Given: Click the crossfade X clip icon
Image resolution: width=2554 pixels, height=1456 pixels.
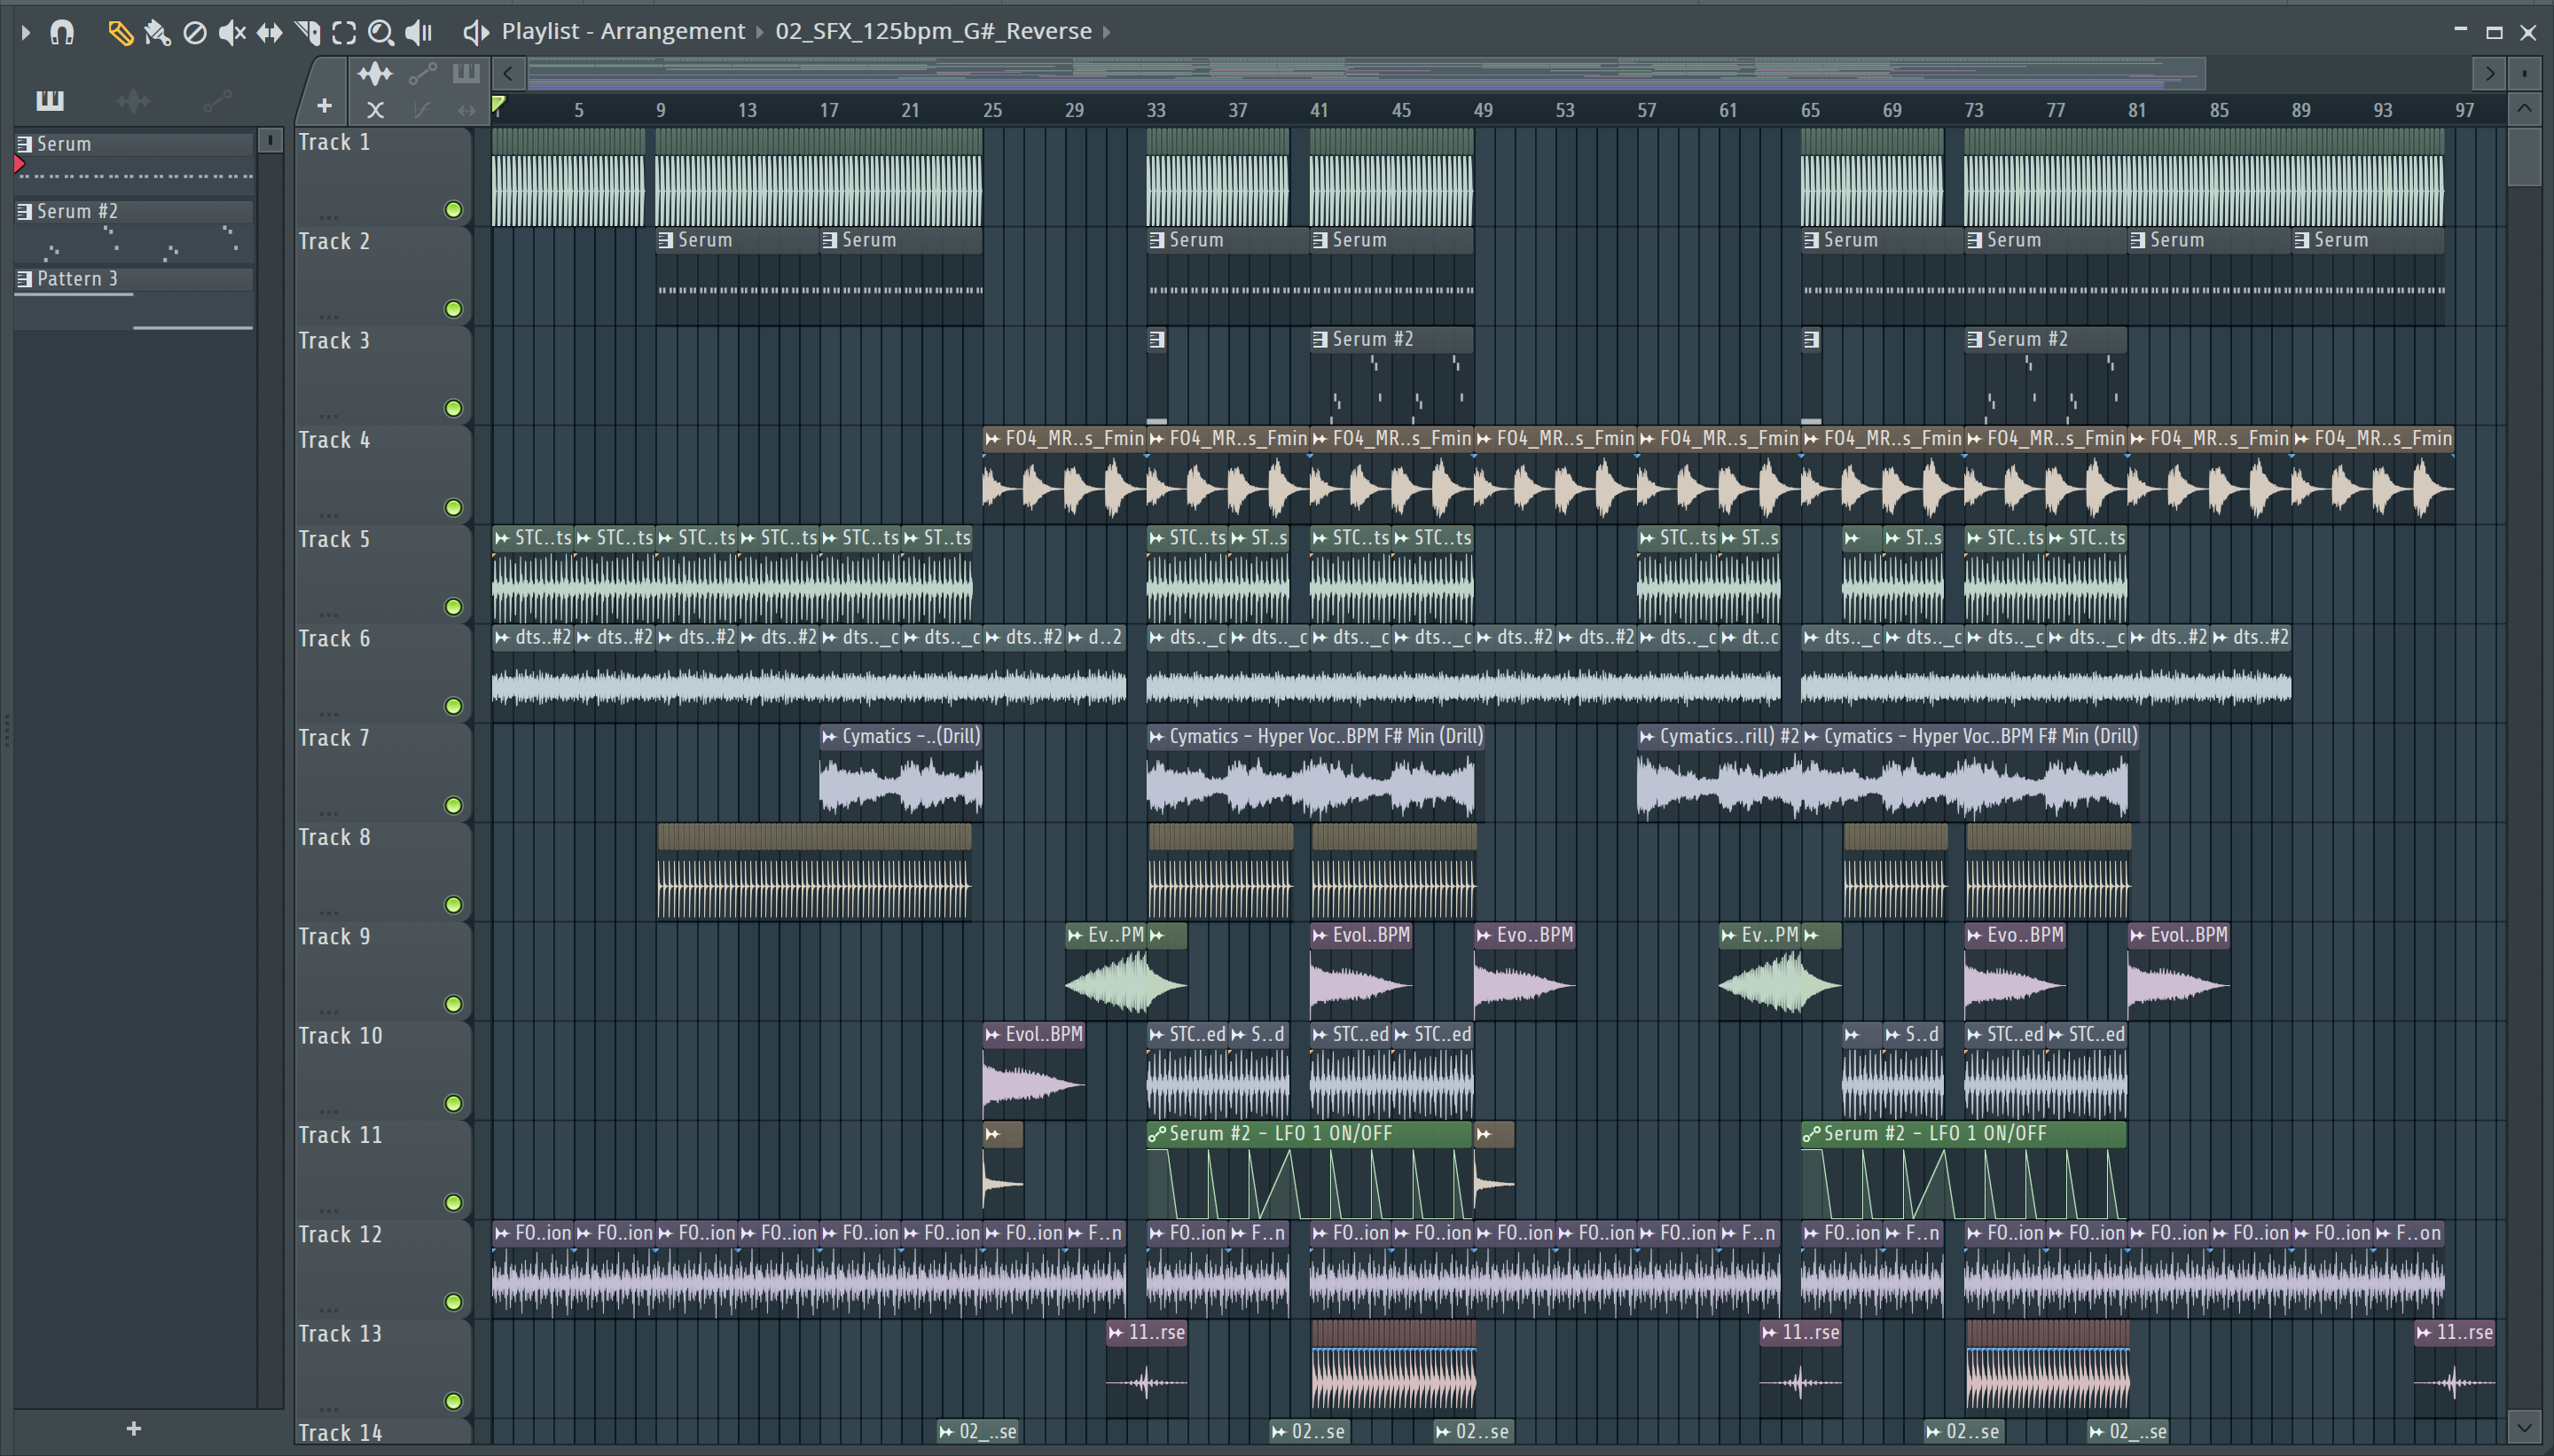Looking at the screenshot, I should [375, 109].
